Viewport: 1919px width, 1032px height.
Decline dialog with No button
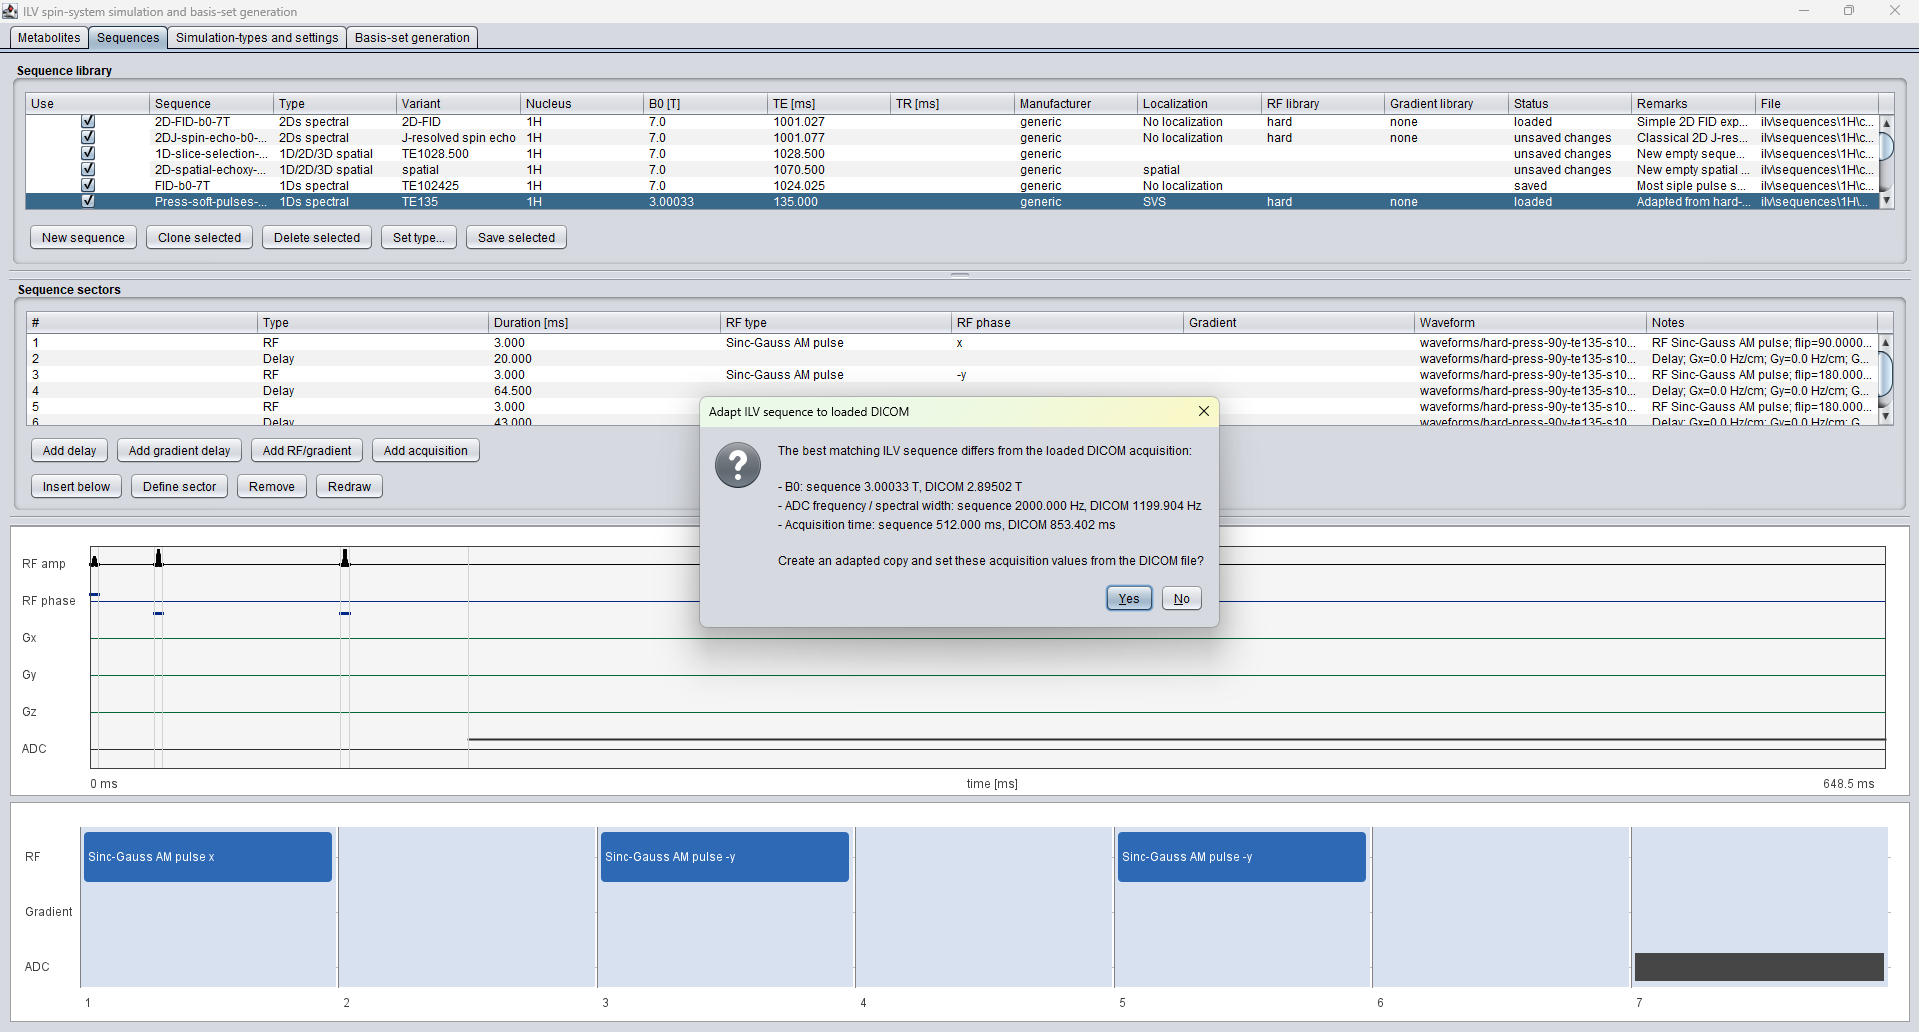pos(1181,599)
